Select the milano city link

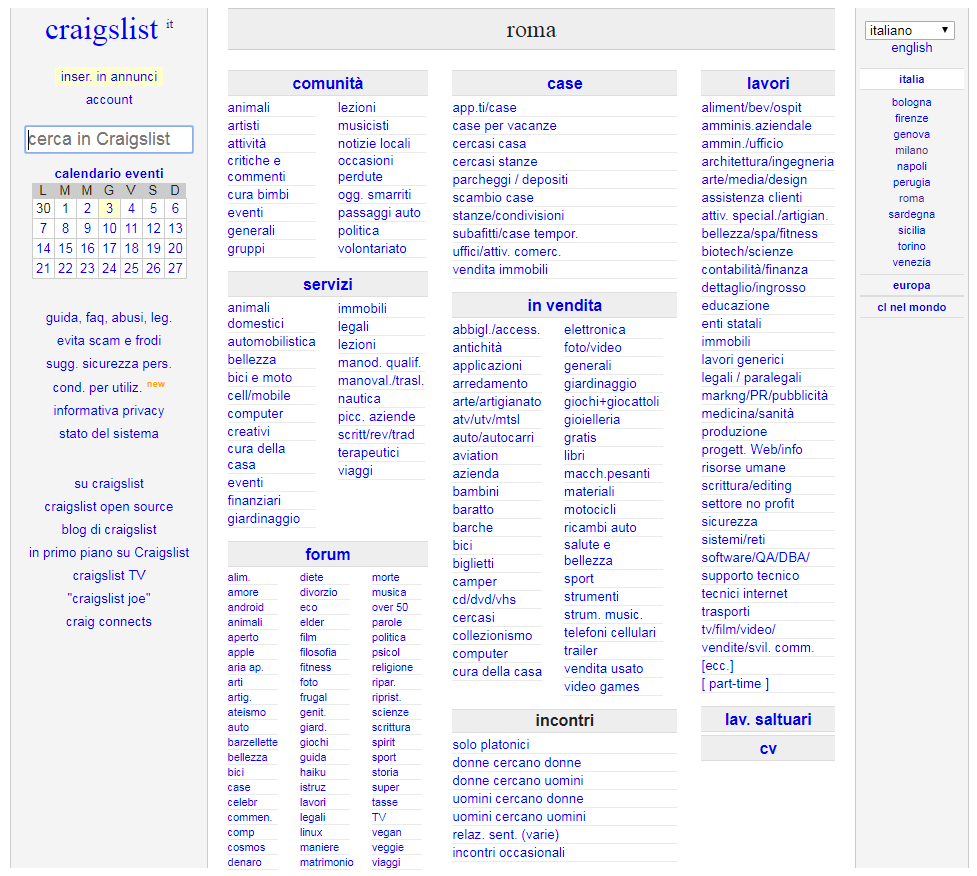(x=911, y=150)
